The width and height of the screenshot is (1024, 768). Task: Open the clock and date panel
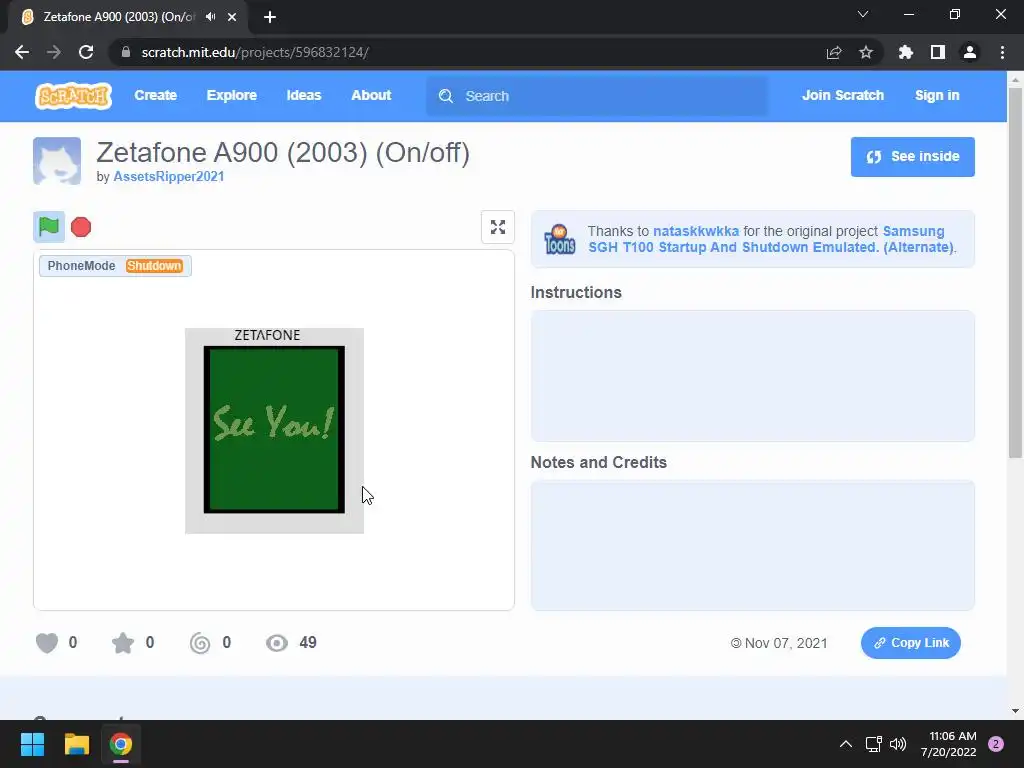(949, 744)
